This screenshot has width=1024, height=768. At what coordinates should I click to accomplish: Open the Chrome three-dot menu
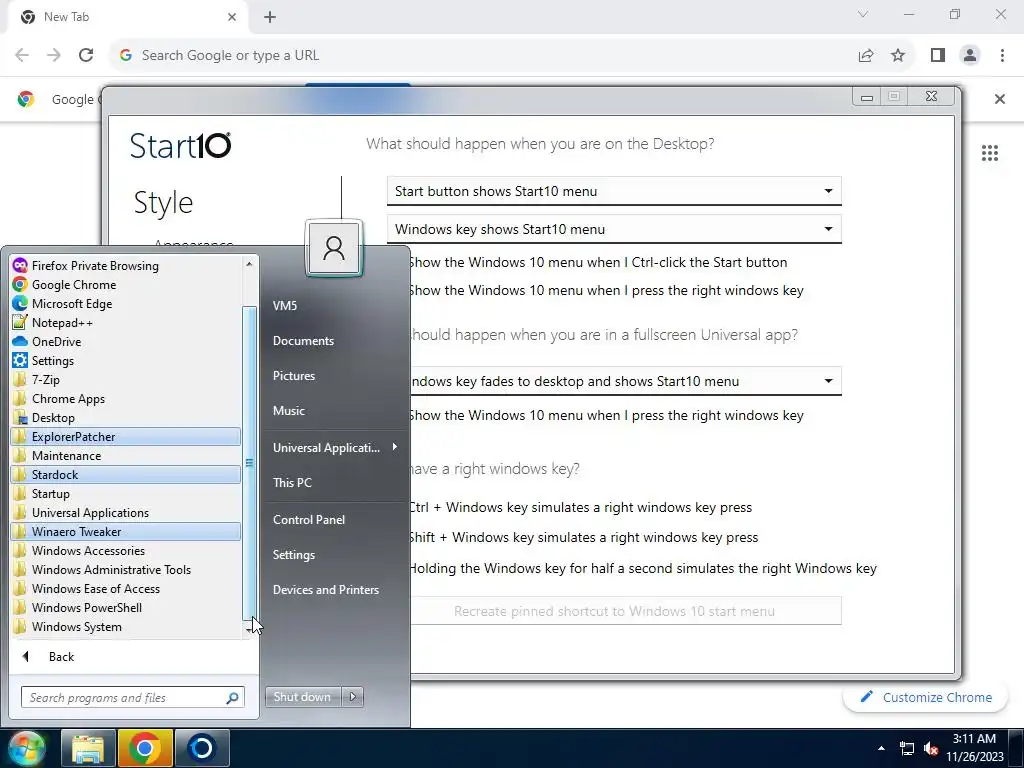[1002, 56]
